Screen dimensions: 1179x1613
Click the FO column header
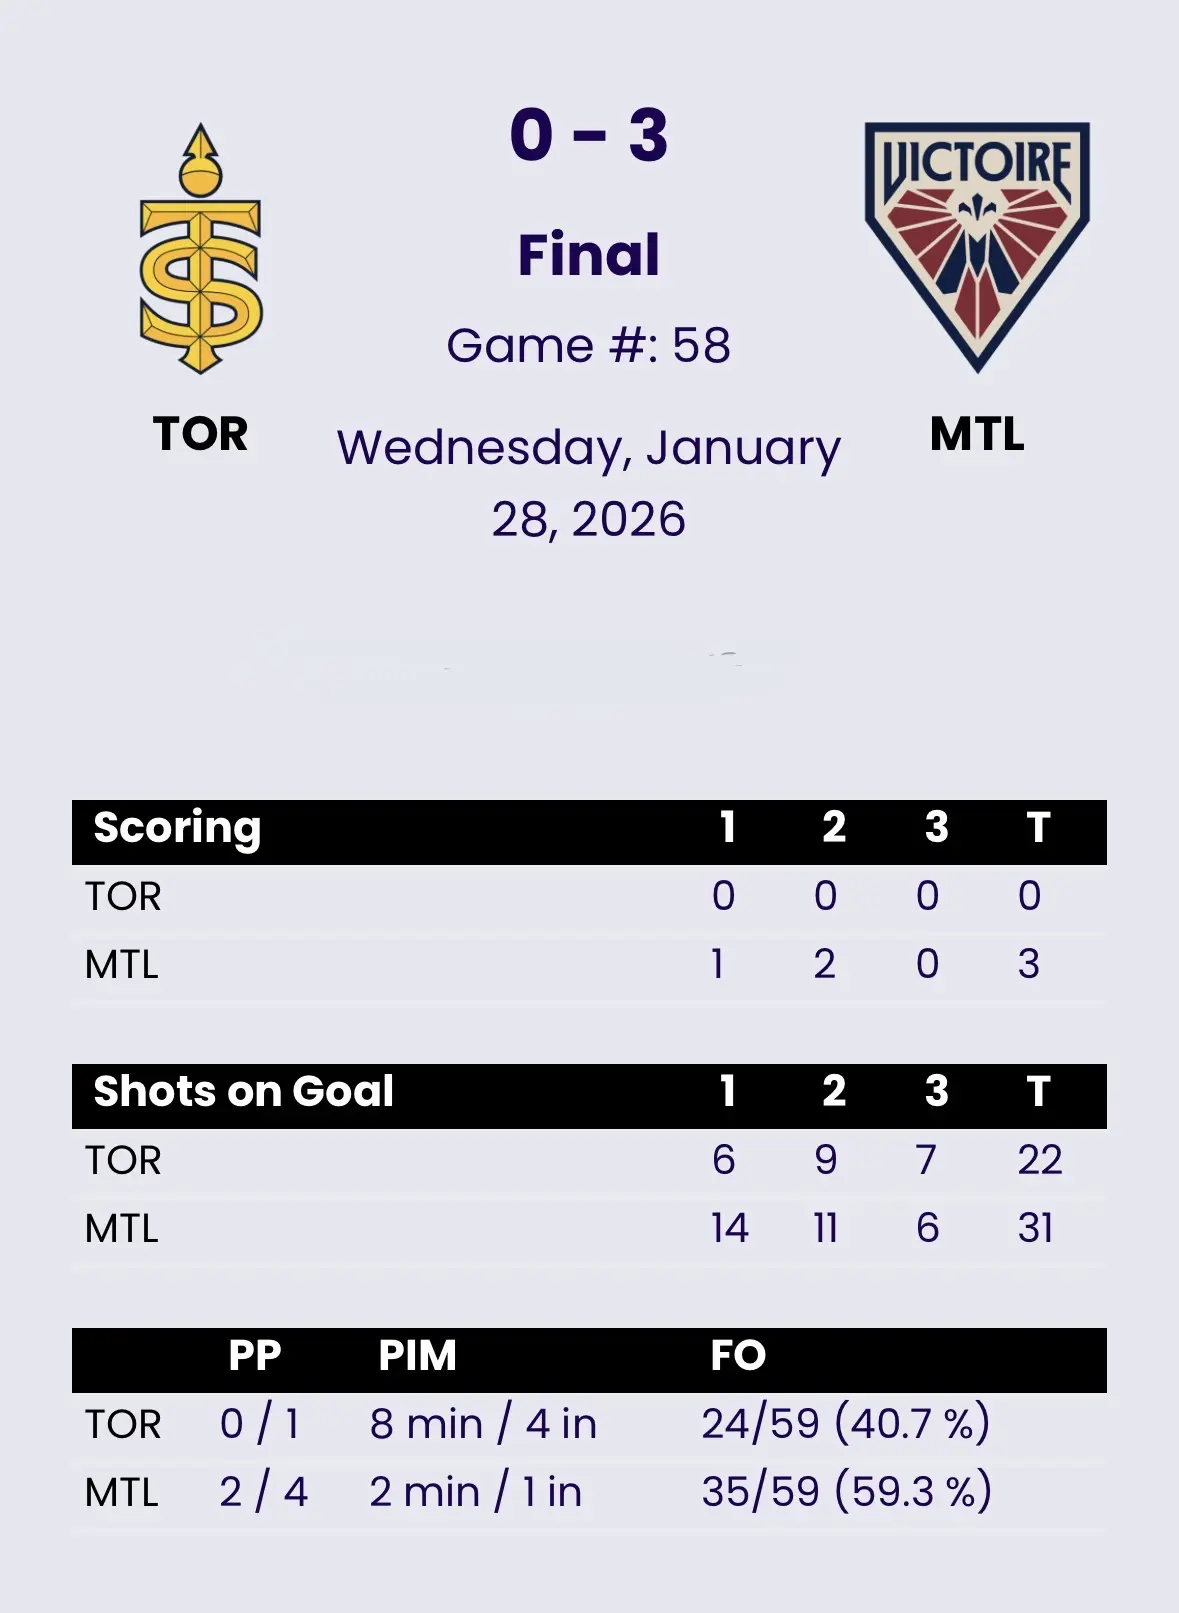tap(738, 1356)
